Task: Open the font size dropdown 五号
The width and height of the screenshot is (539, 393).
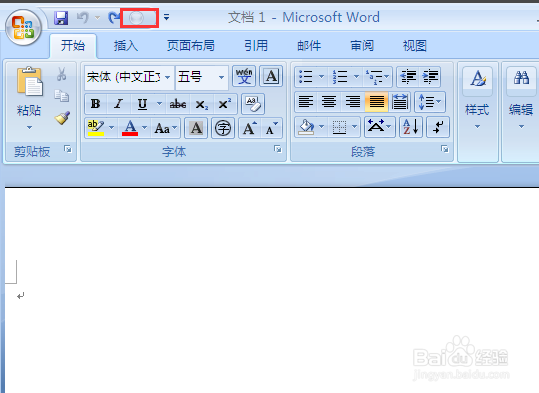Action: click(x=221, y=77)
